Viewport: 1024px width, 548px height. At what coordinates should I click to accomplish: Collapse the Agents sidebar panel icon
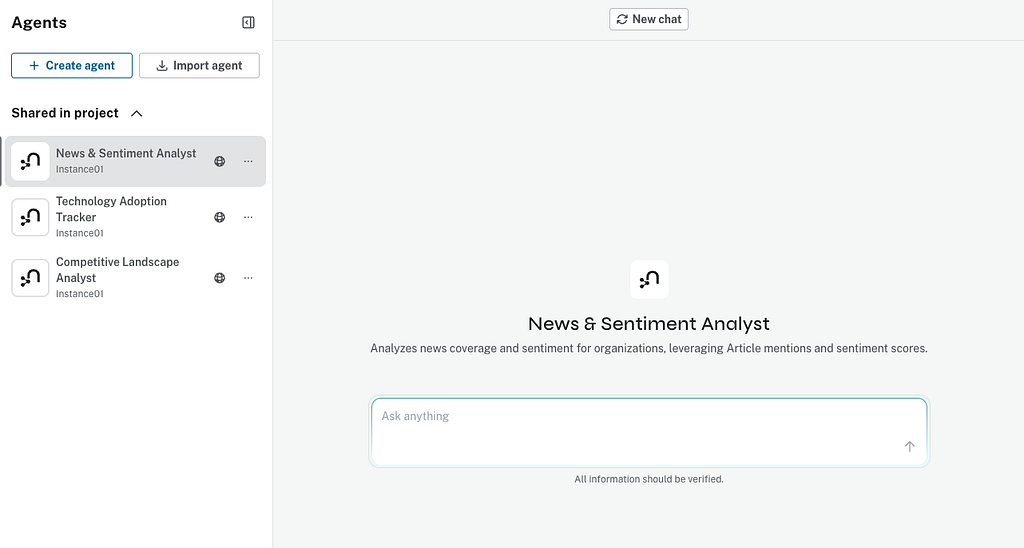tap(248, 23)
